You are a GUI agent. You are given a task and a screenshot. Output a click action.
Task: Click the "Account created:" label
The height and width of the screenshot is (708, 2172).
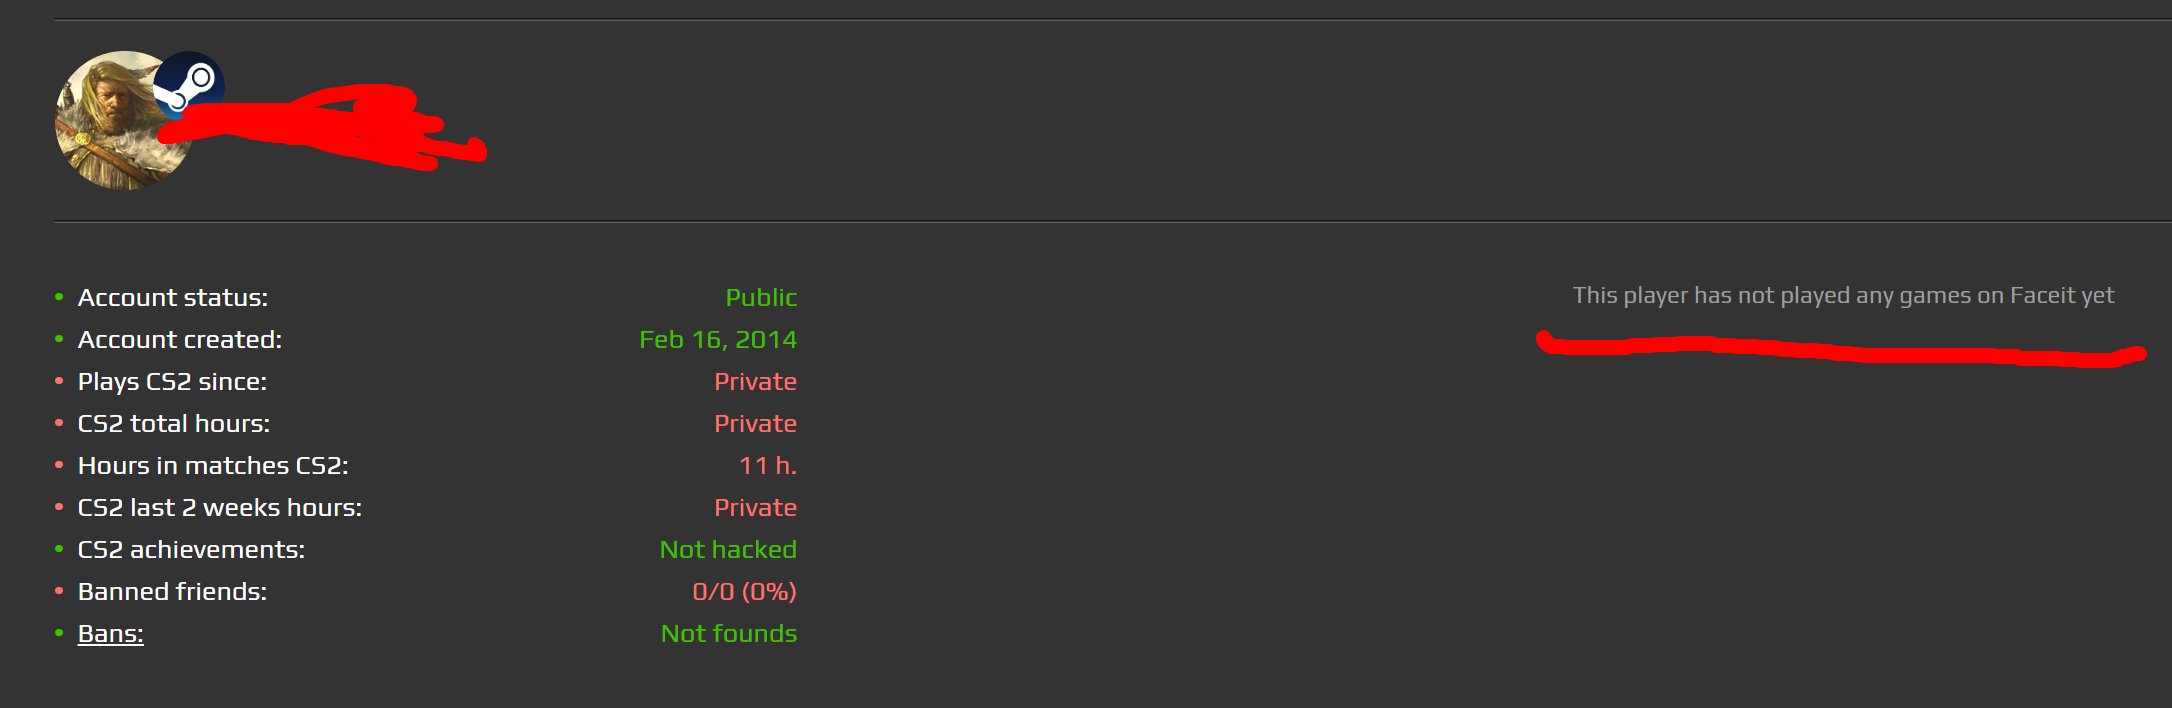point(180,340)
